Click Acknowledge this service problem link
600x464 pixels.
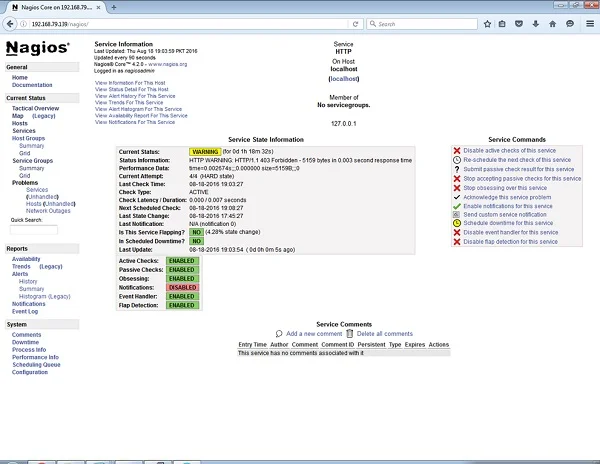507,197
